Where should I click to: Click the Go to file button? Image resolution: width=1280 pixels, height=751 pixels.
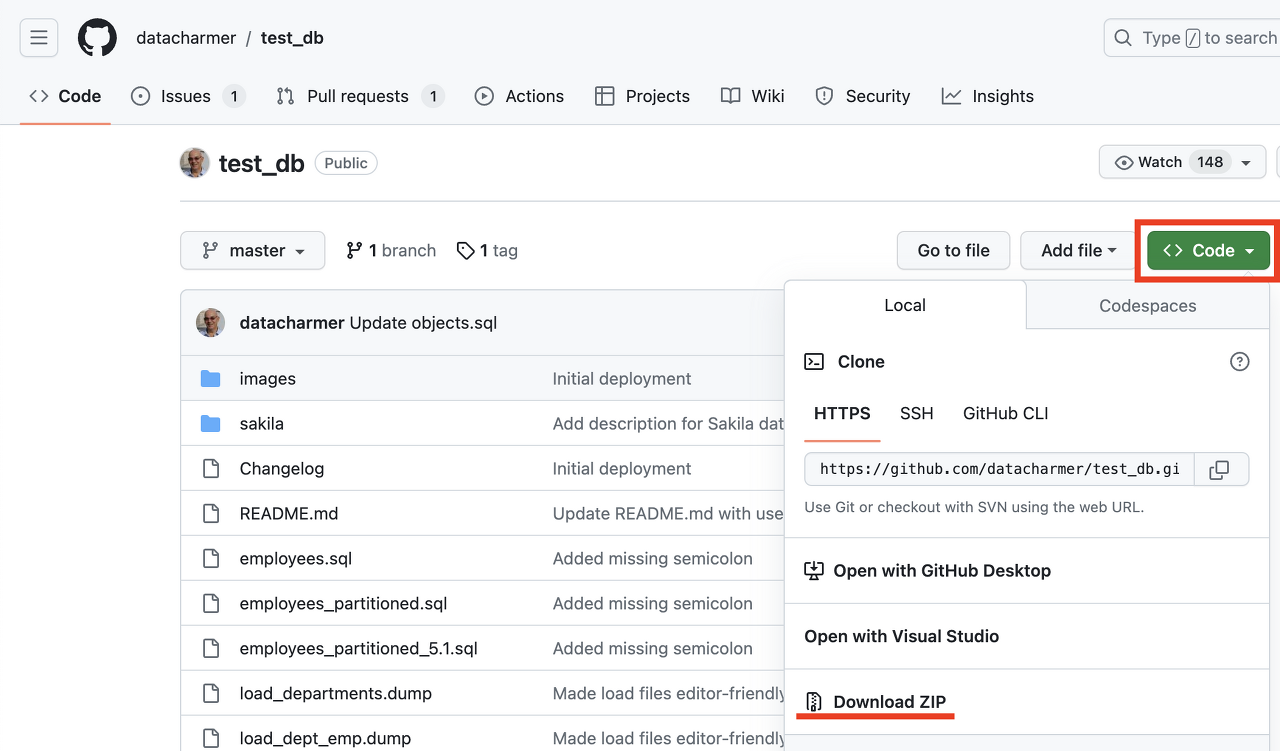(954, 250)
